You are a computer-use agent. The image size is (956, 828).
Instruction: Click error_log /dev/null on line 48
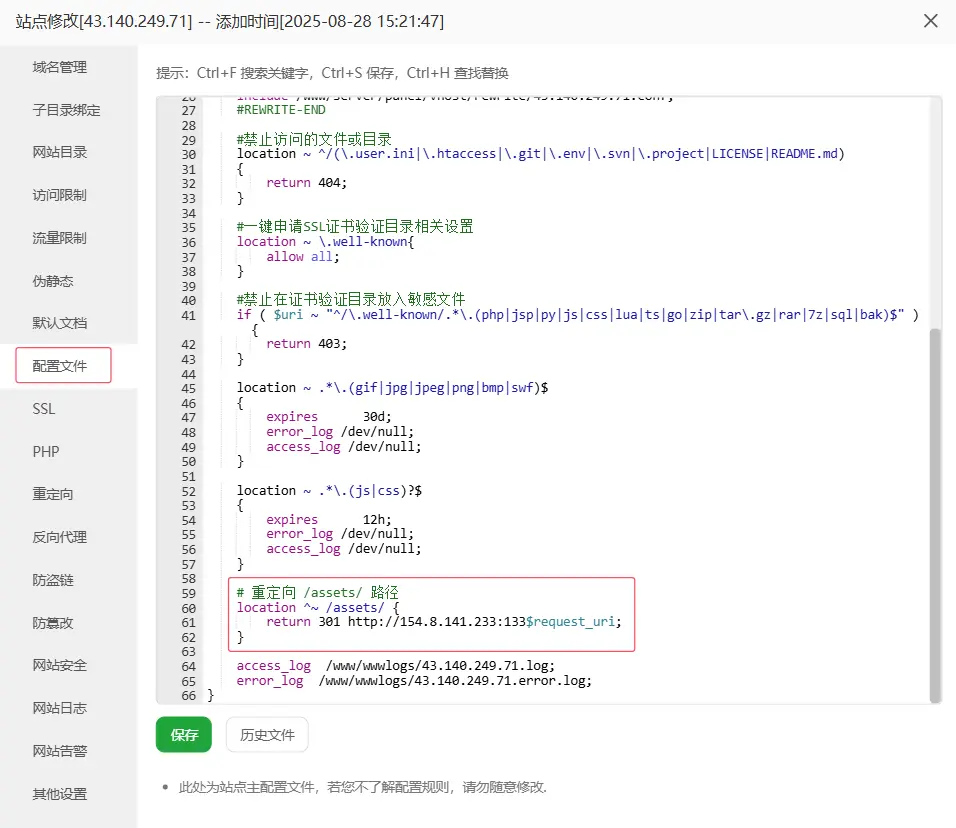pyautogui.click(x=340, y=432)
